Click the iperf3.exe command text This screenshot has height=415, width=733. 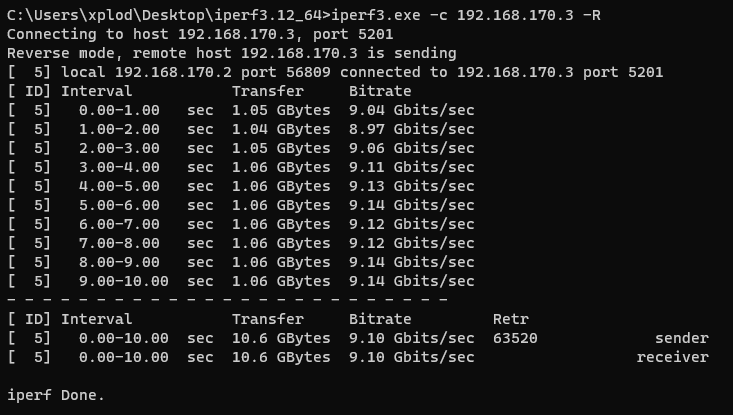[x=375, y=15]
